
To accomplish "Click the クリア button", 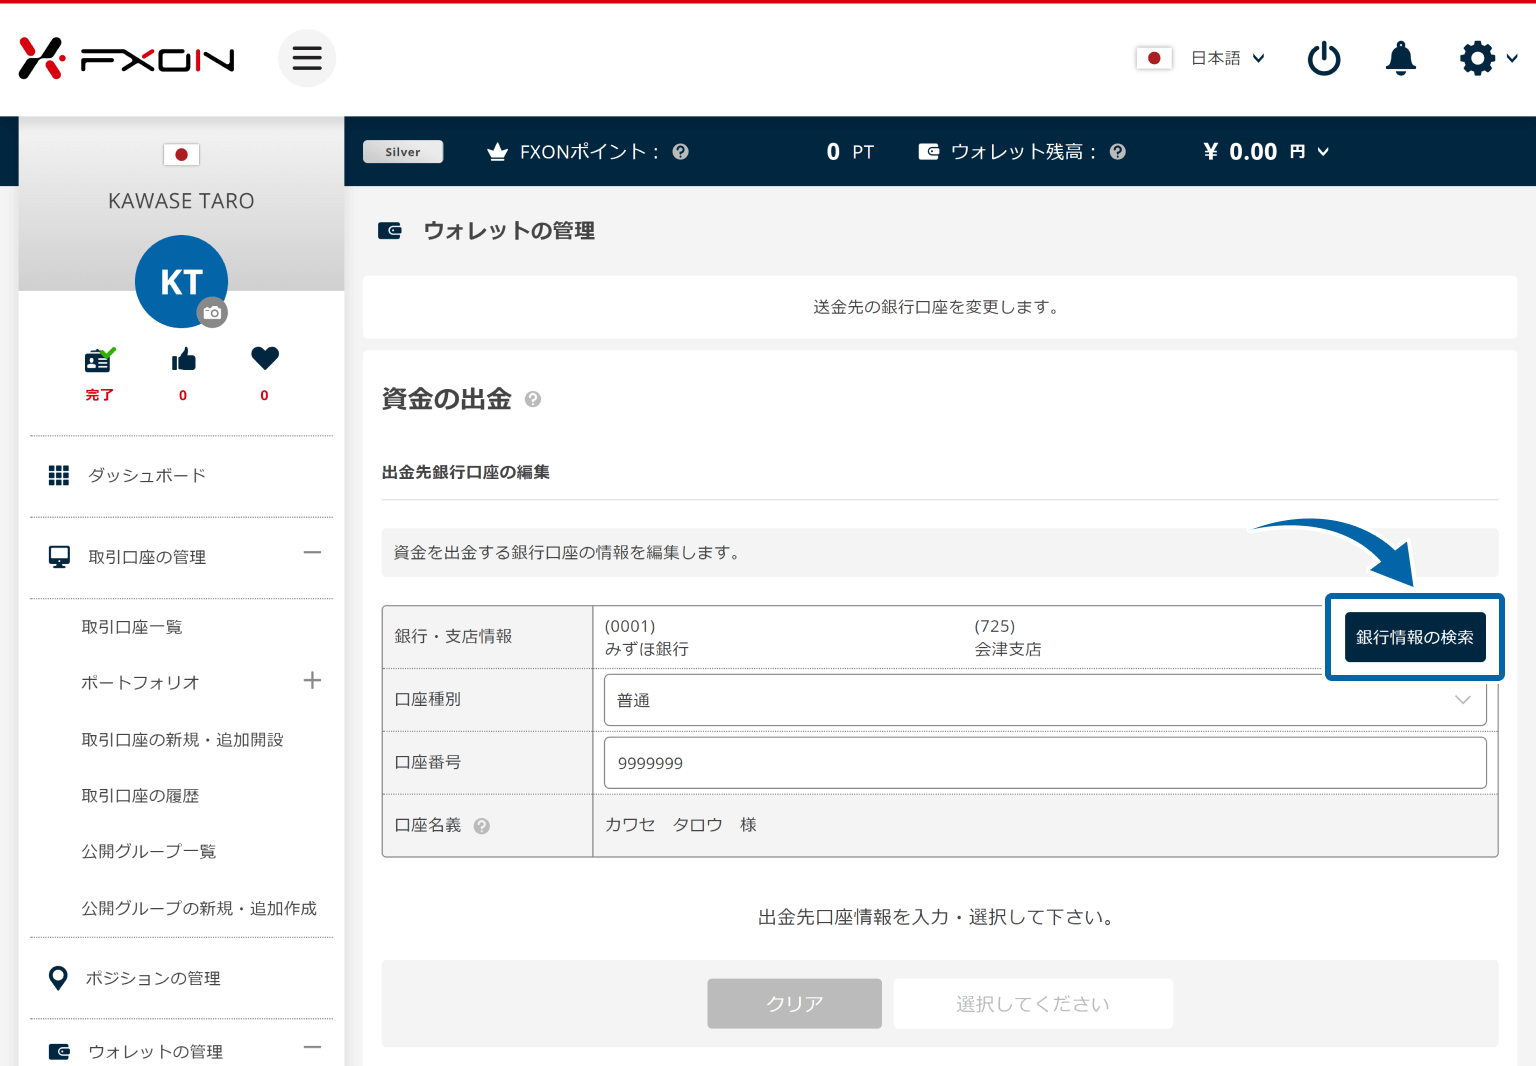I will click(x=795, y=1003).
